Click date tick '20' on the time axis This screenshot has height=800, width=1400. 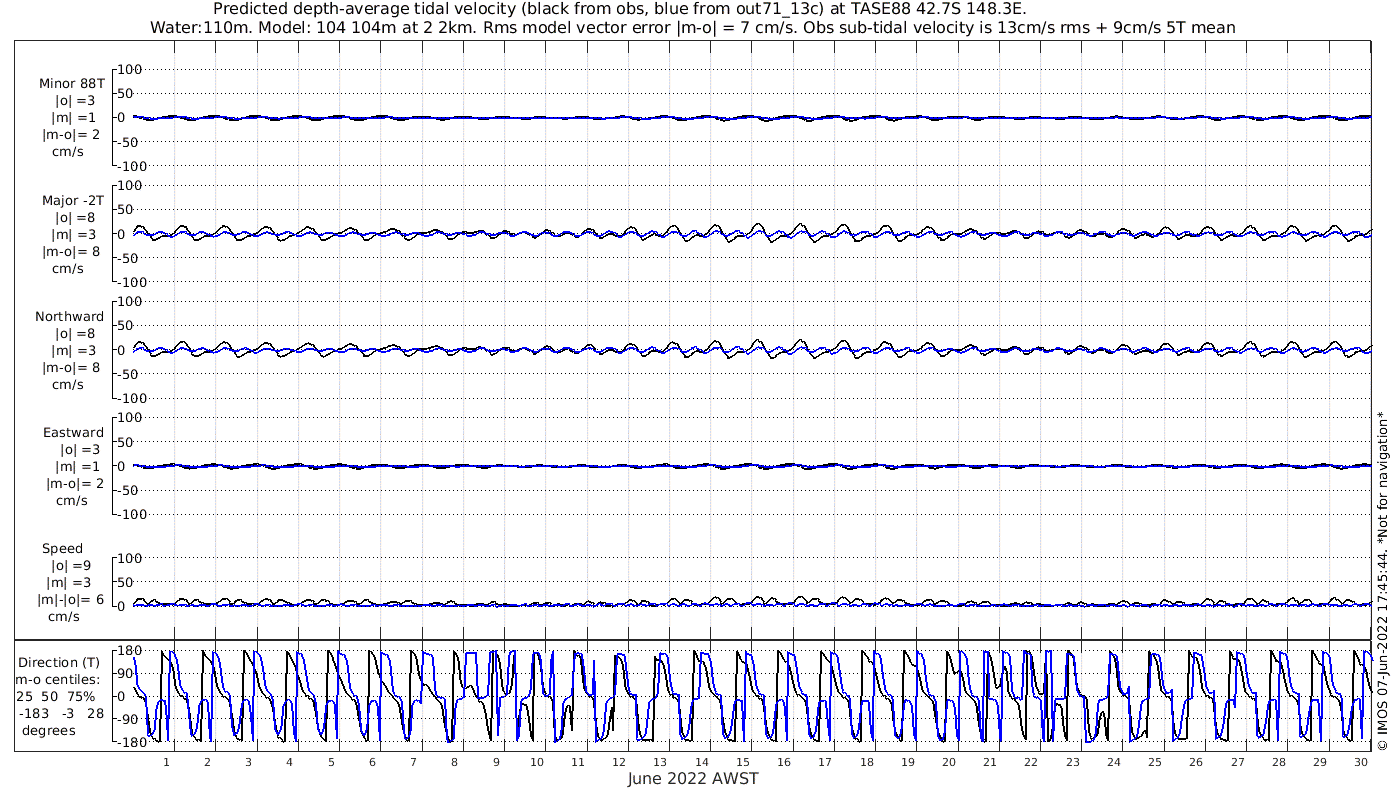coord(948,762)
